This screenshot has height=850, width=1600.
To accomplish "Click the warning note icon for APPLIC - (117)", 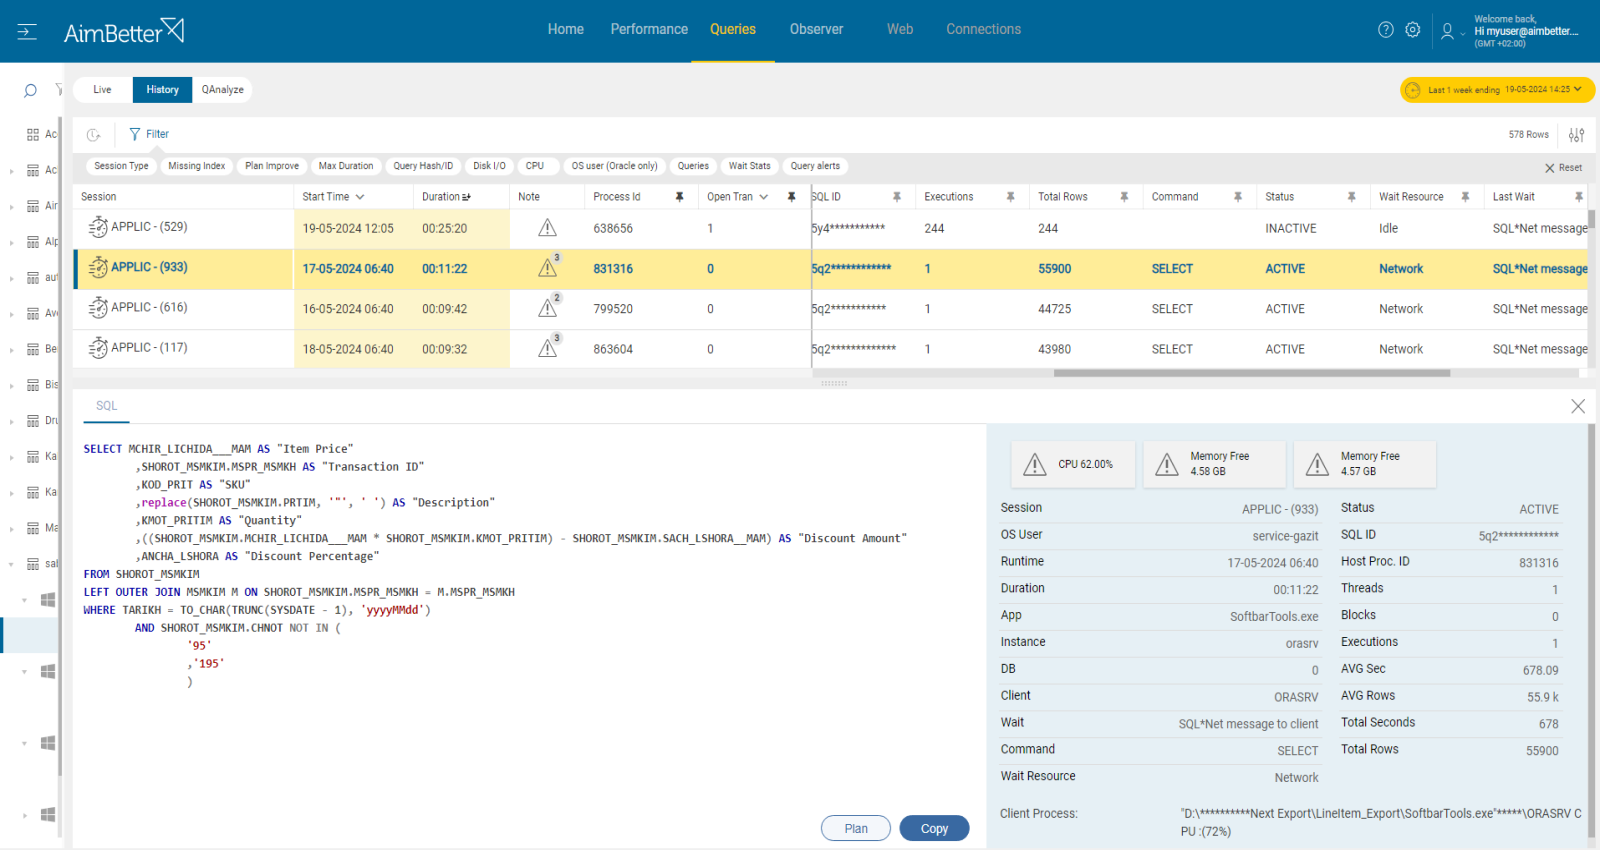I will point(547,348).
